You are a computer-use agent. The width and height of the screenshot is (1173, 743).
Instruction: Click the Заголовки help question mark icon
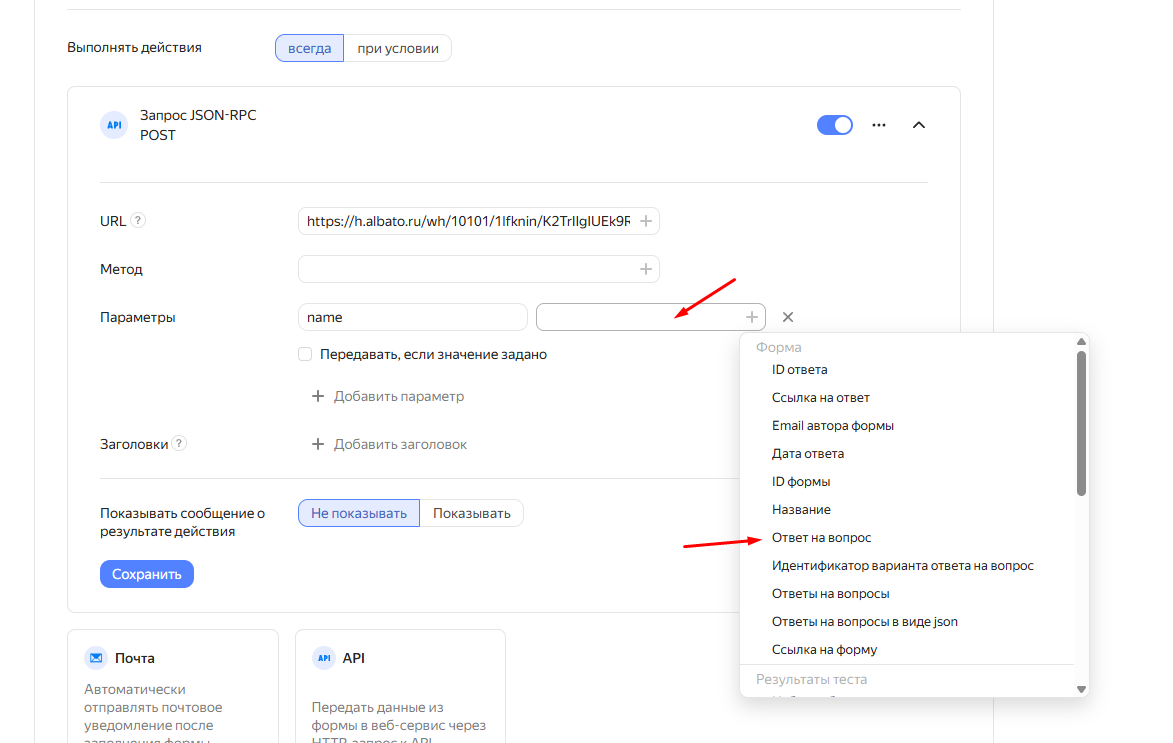pos(179,444)
